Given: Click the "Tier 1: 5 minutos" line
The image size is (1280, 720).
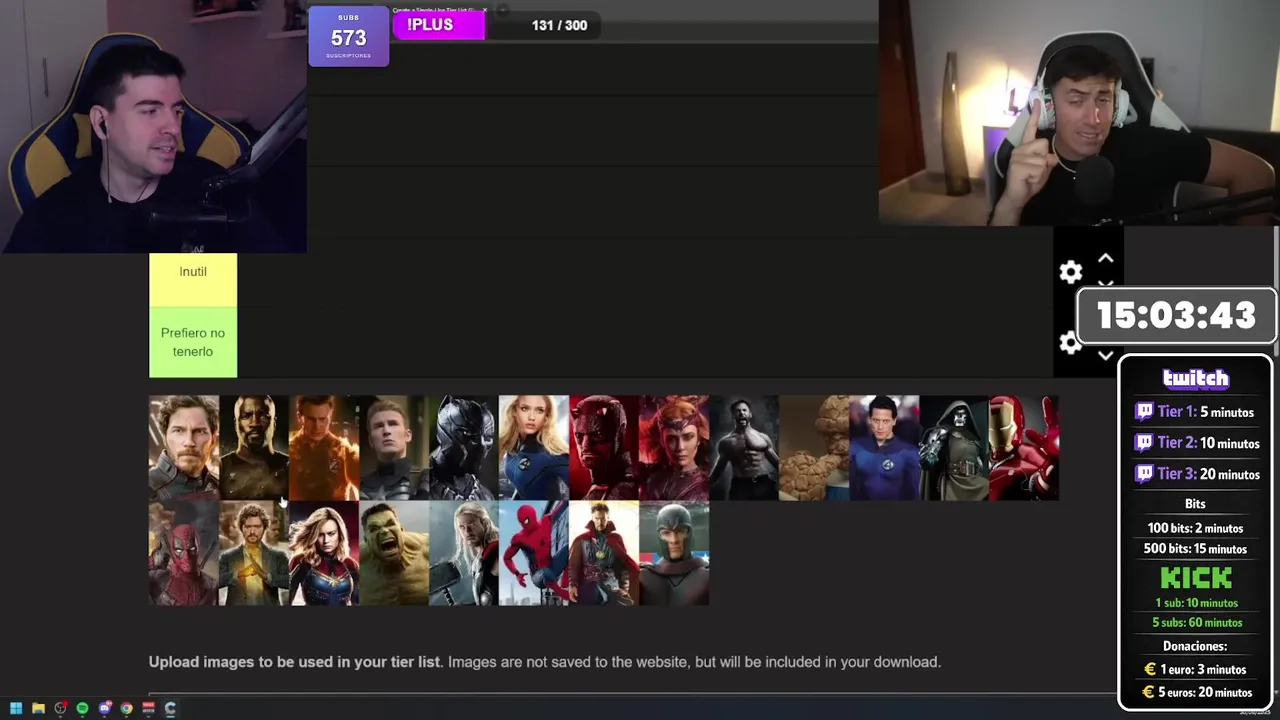Looking at the screenshot, I should [x=1194, y=412].
